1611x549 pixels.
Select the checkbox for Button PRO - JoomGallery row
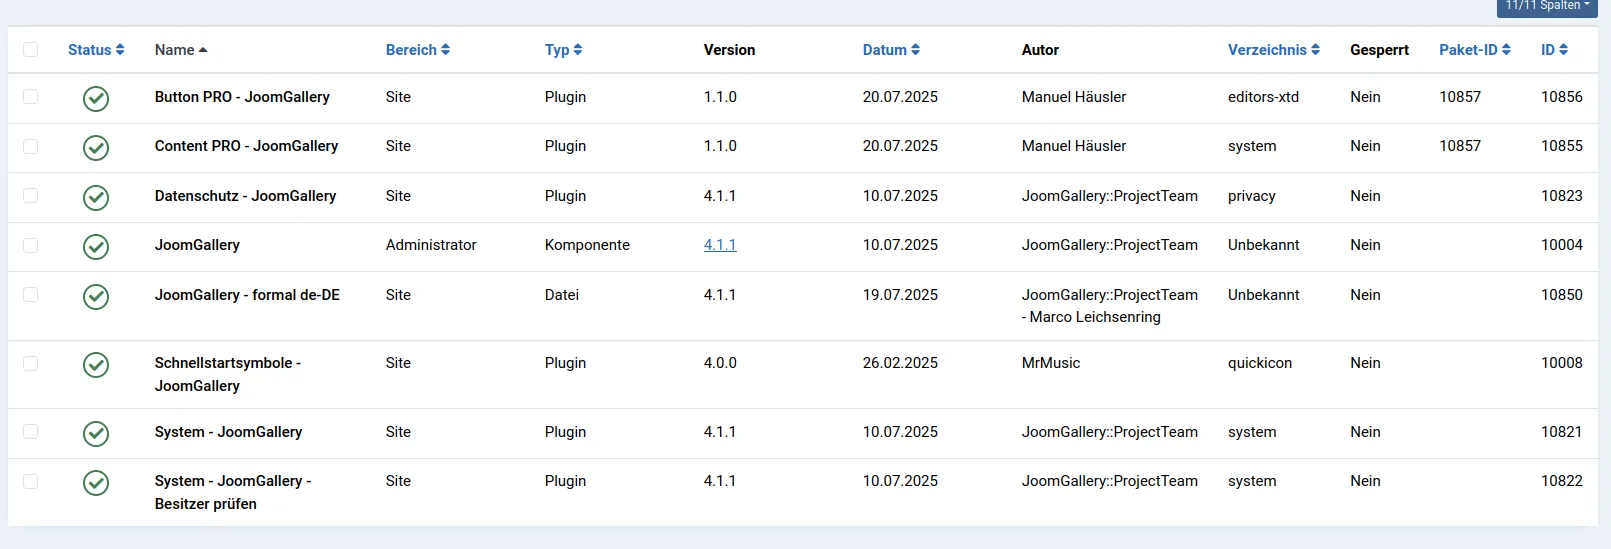pos(31,97)
